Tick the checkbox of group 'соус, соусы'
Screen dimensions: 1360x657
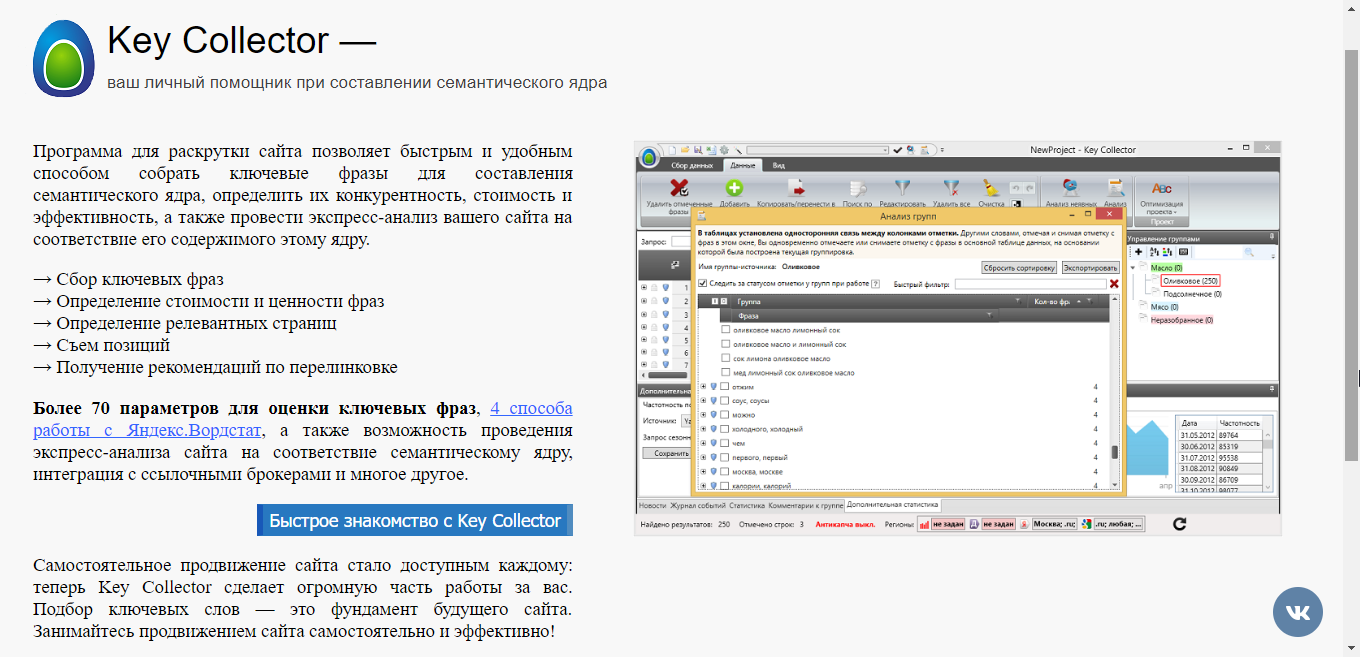coord(725,401)
